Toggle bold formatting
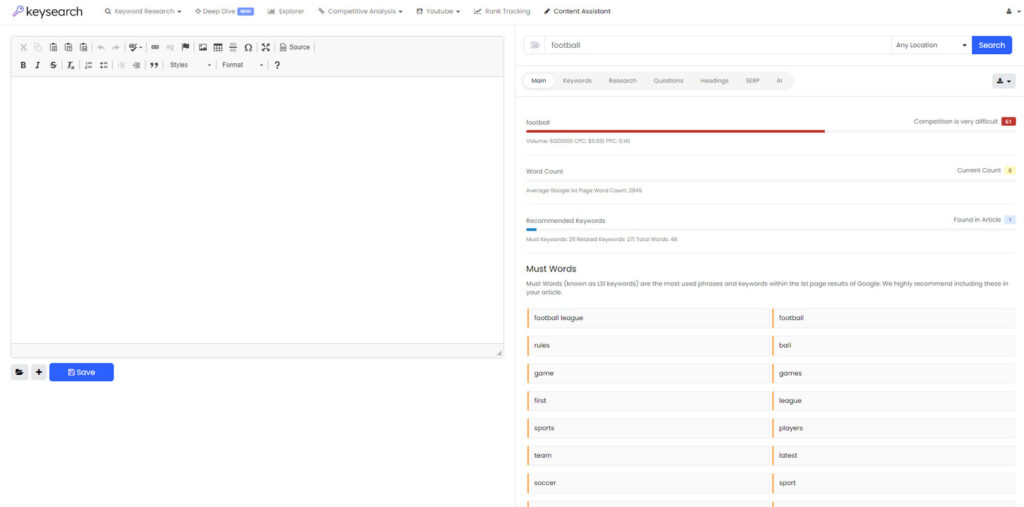The image size is (1024, 507). (x=24, y=65)
